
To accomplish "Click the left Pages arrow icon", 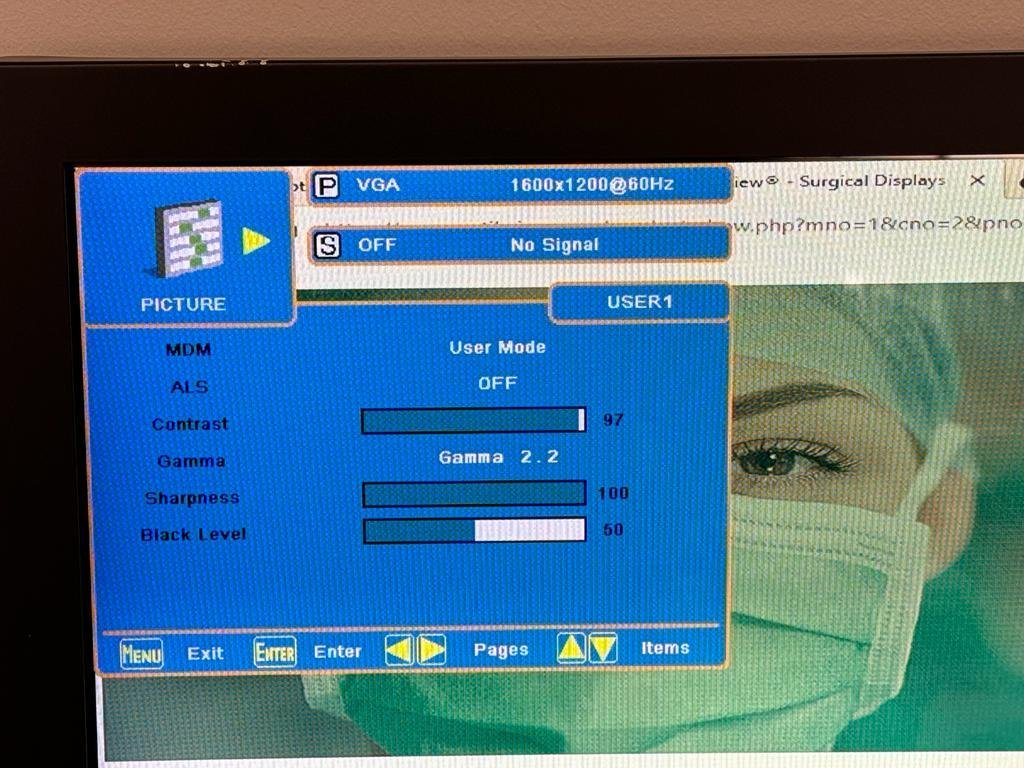I will coord(399,650).
